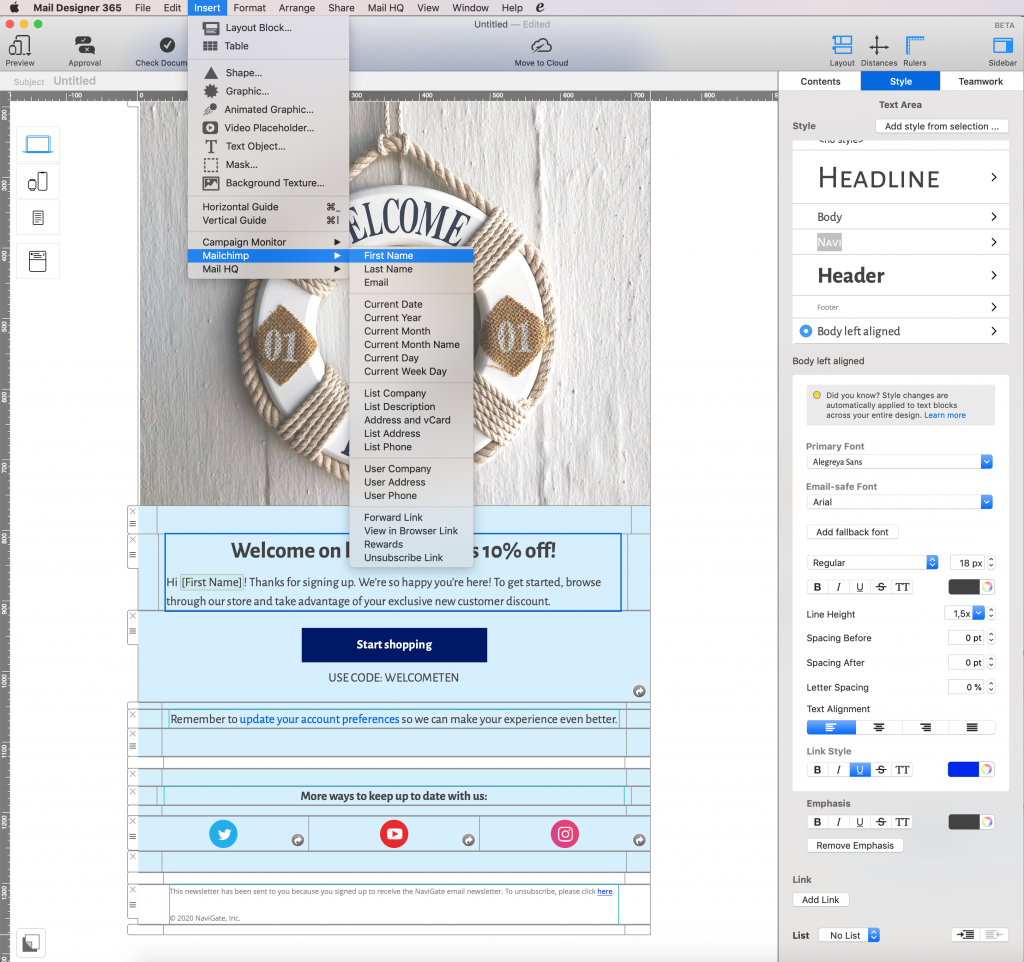Click drag handle of Start shopping block
Image resolution: width=1024 pixels, height=962 pixels.
(x=133, y=631)
